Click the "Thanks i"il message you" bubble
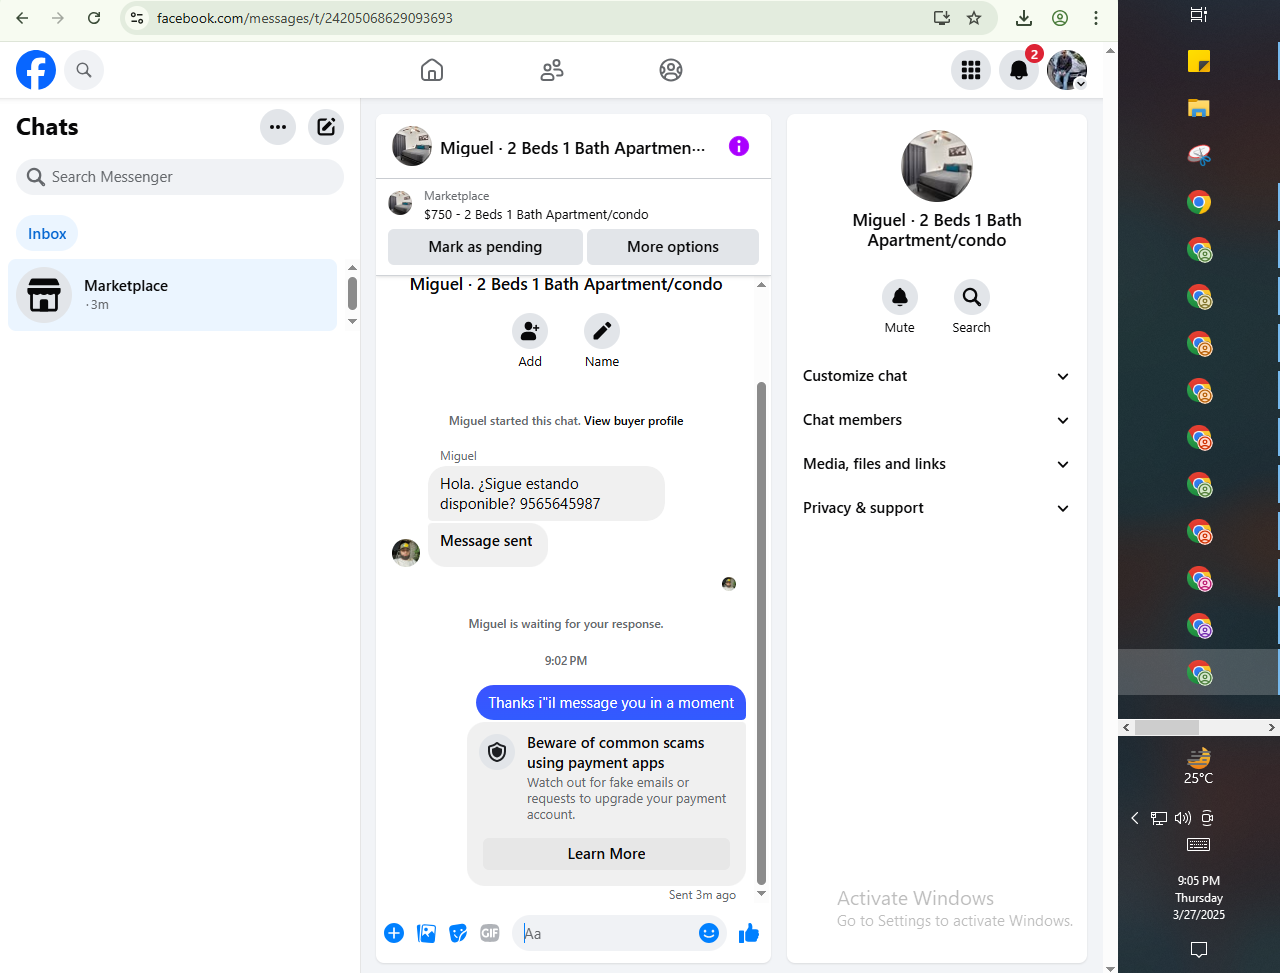 [611, 703]
